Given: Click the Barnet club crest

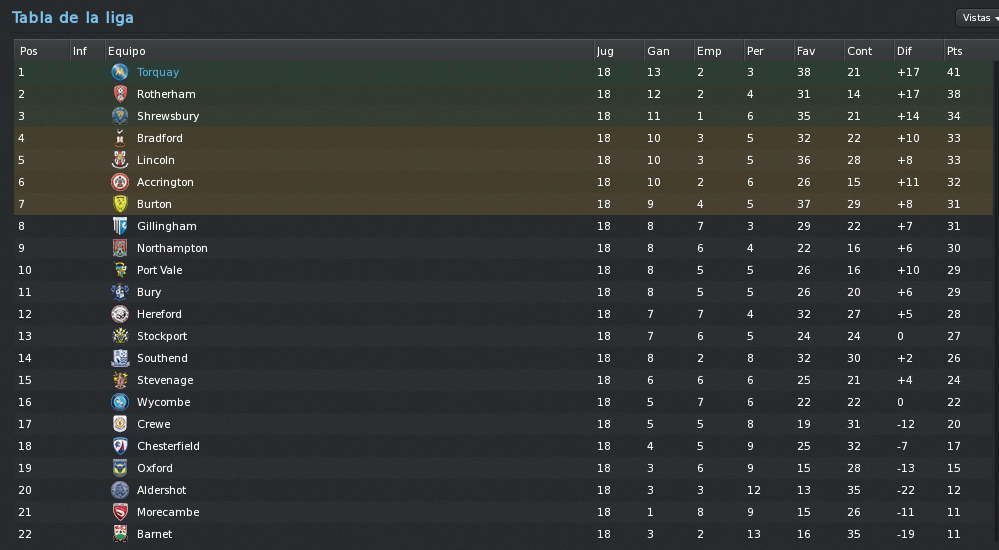Looking at the screenshot, I should (x=120, y=533).
